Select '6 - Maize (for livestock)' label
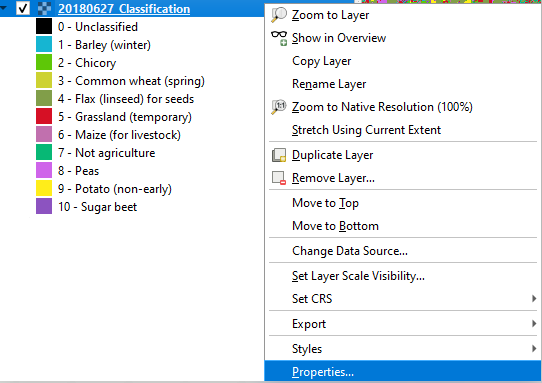The width and height of the screenshot is (542, 383). [119, 135]
